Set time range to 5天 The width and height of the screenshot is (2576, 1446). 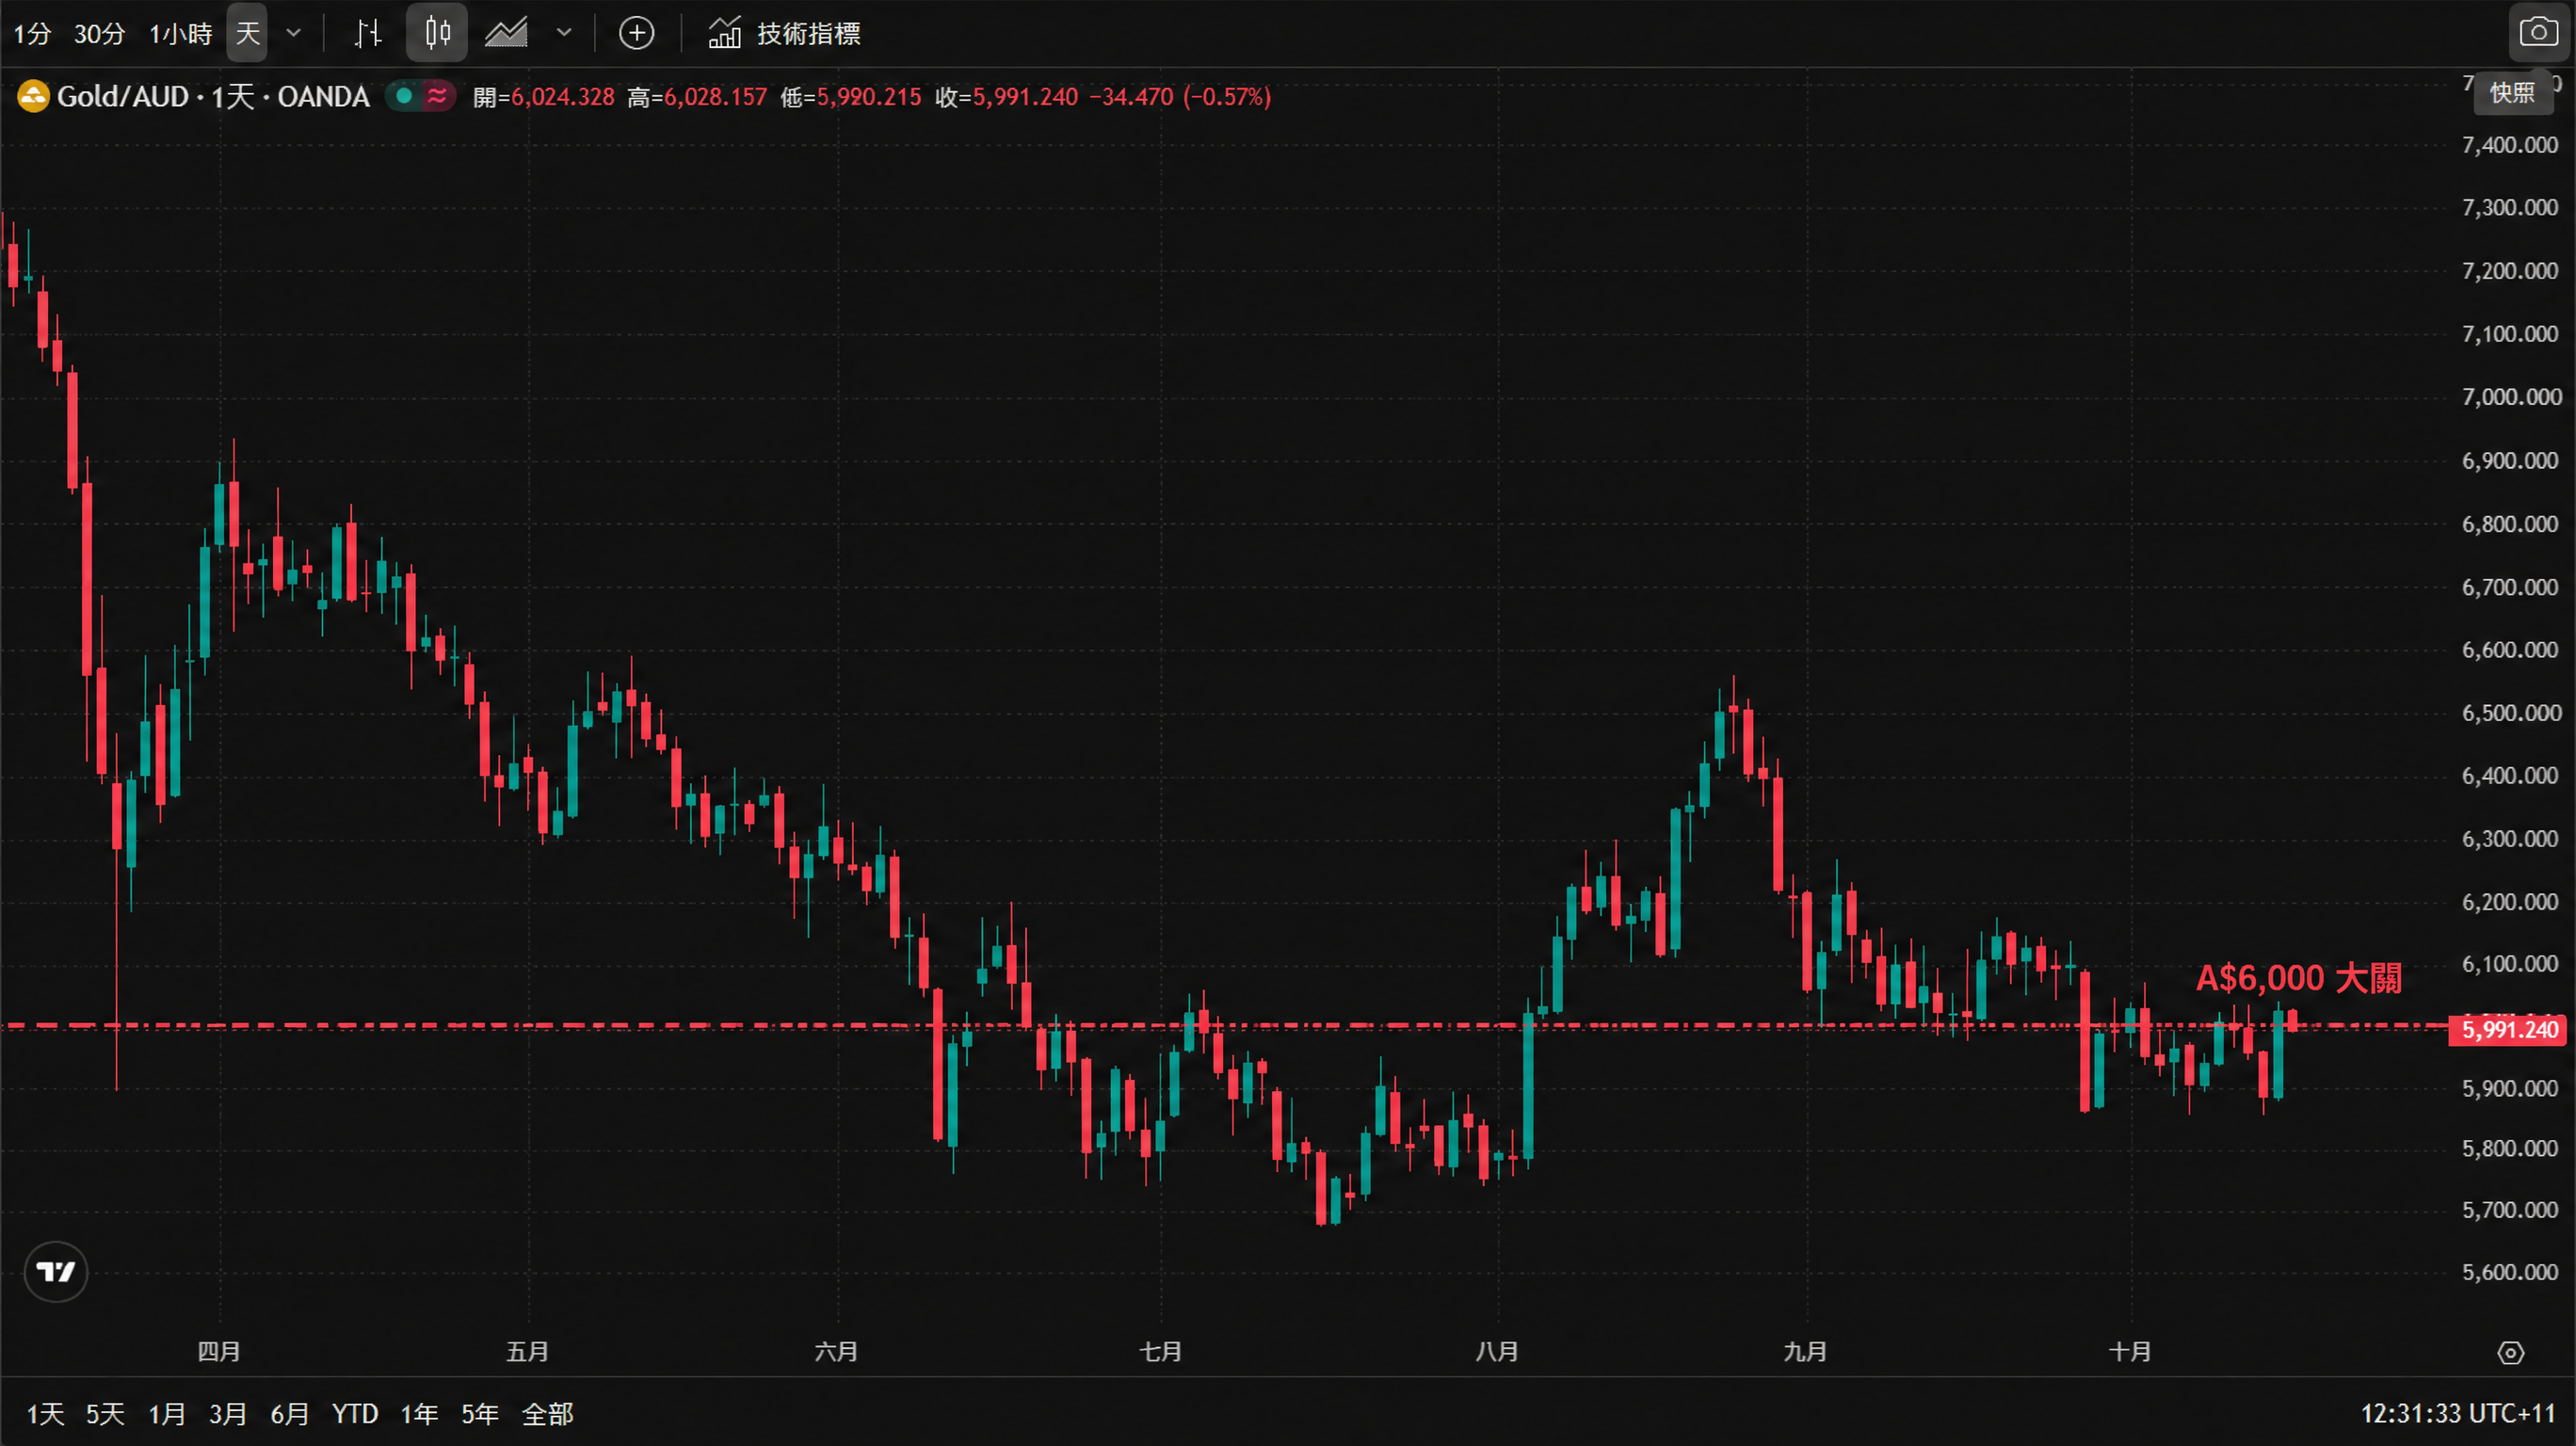(x=105, y=1414)
